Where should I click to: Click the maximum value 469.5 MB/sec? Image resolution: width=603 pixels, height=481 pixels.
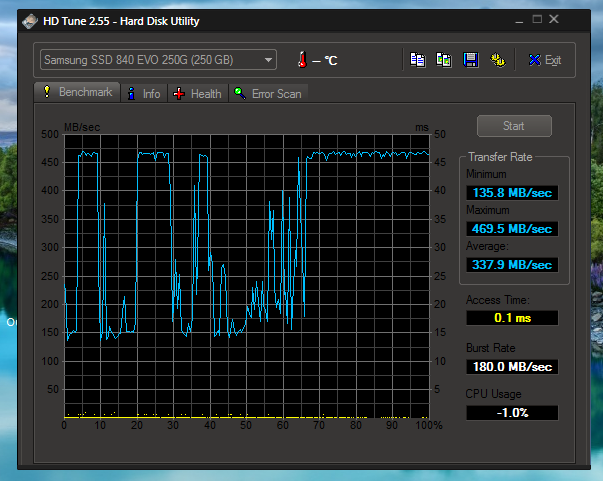[x=512, y=229]
